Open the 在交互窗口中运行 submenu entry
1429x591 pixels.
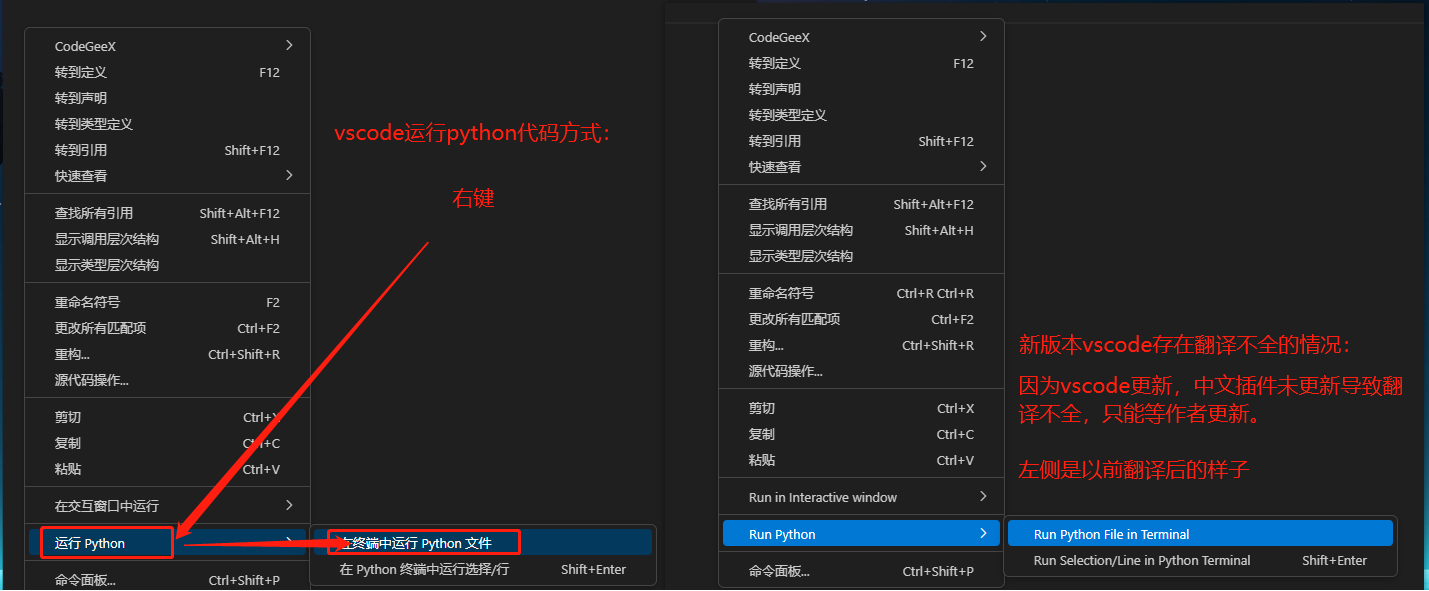pos(167,506)
